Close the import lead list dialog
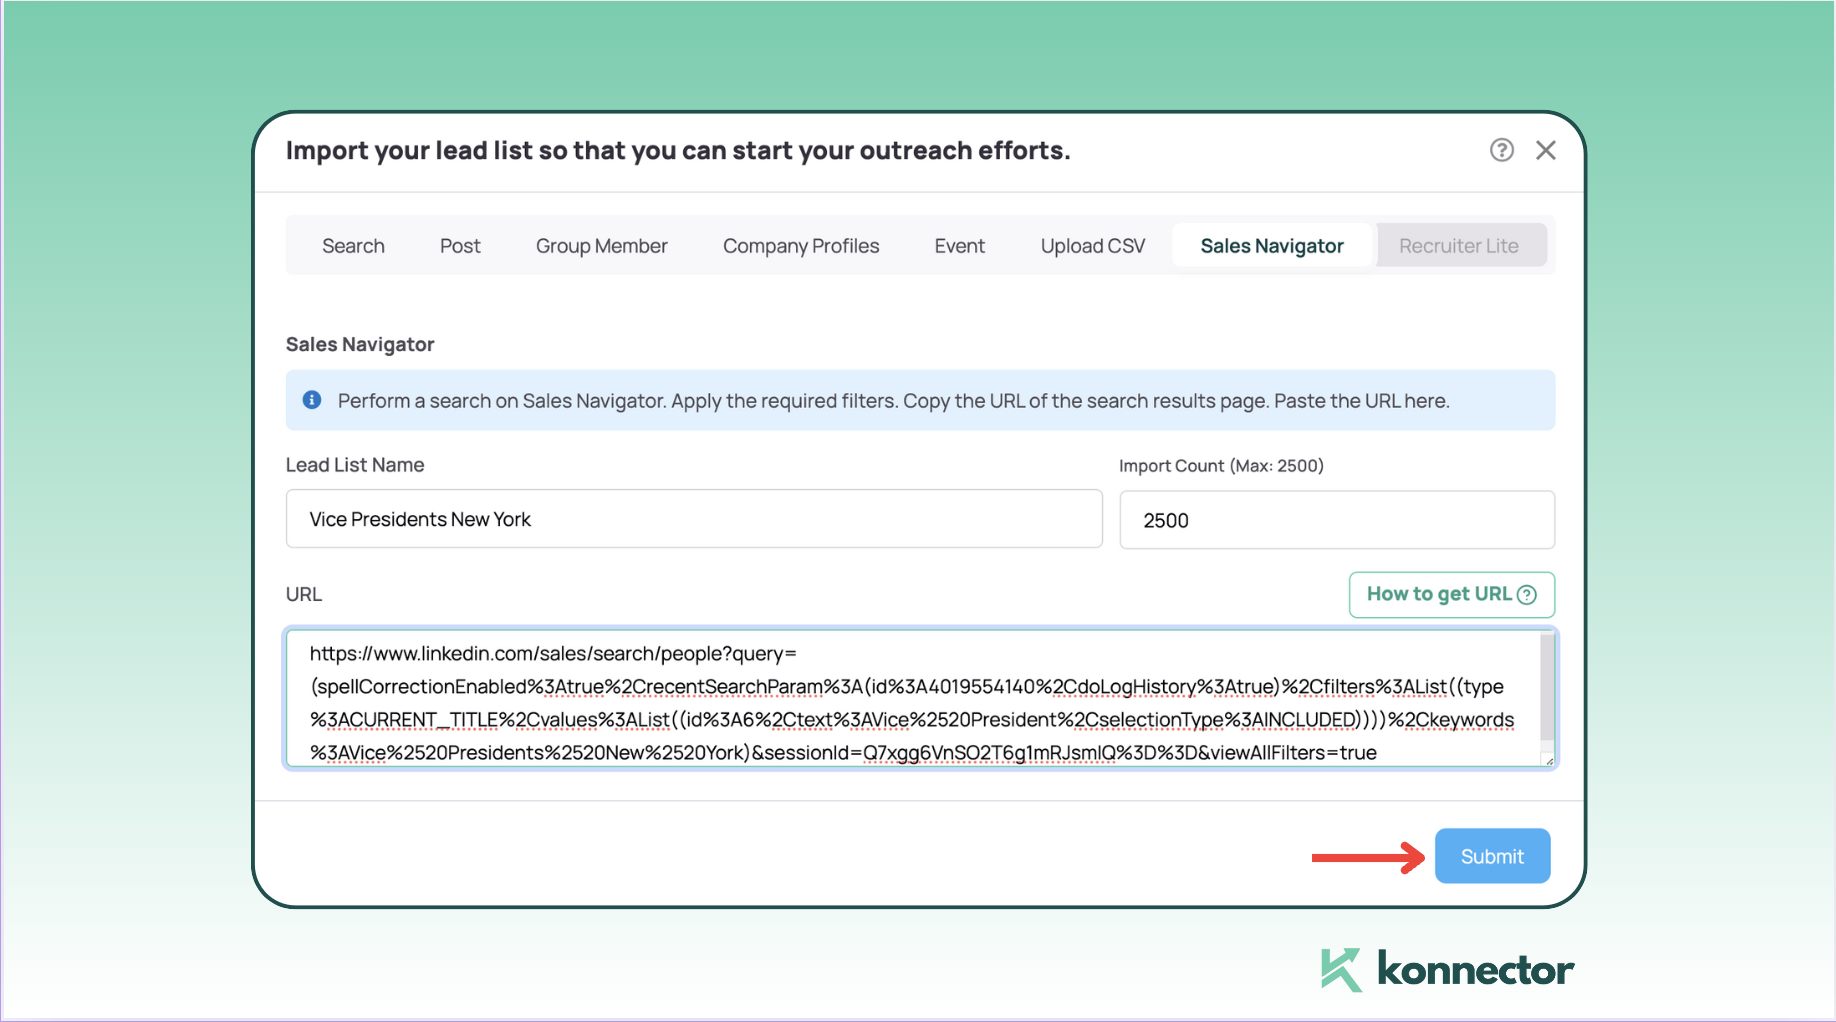Viewport: 1836px width, 1022px height. [1546, 150]
